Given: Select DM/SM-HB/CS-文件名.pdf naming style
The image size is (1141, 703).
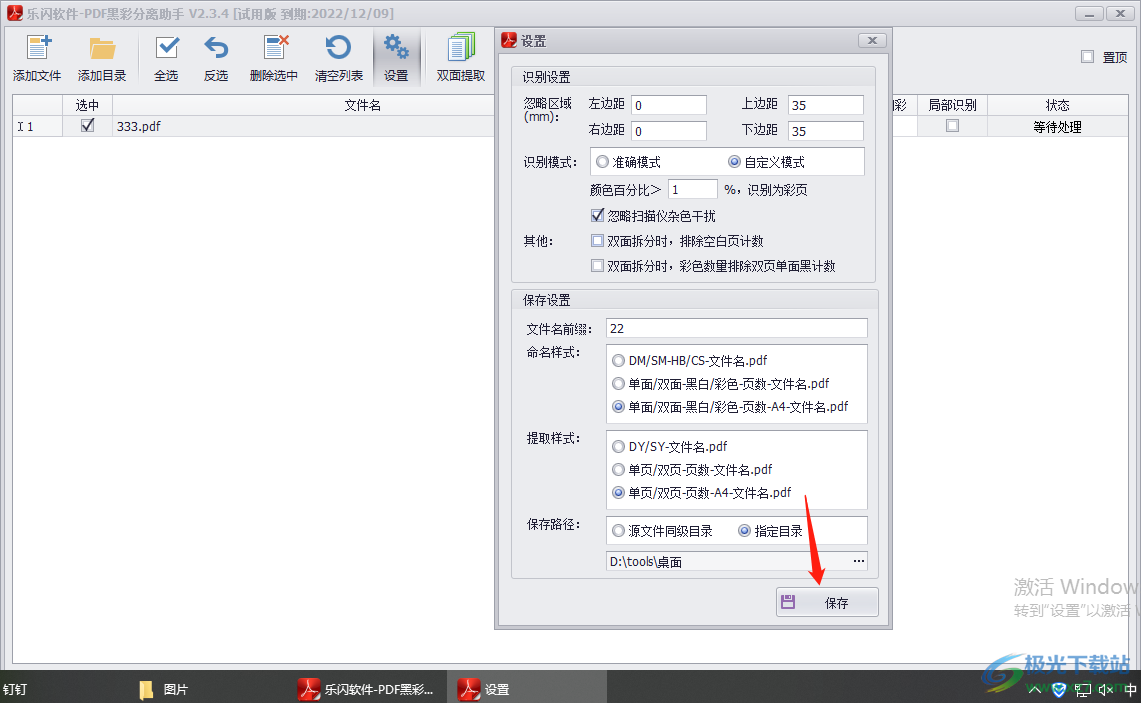Looking at the screenshot, I should coord(619,360).
